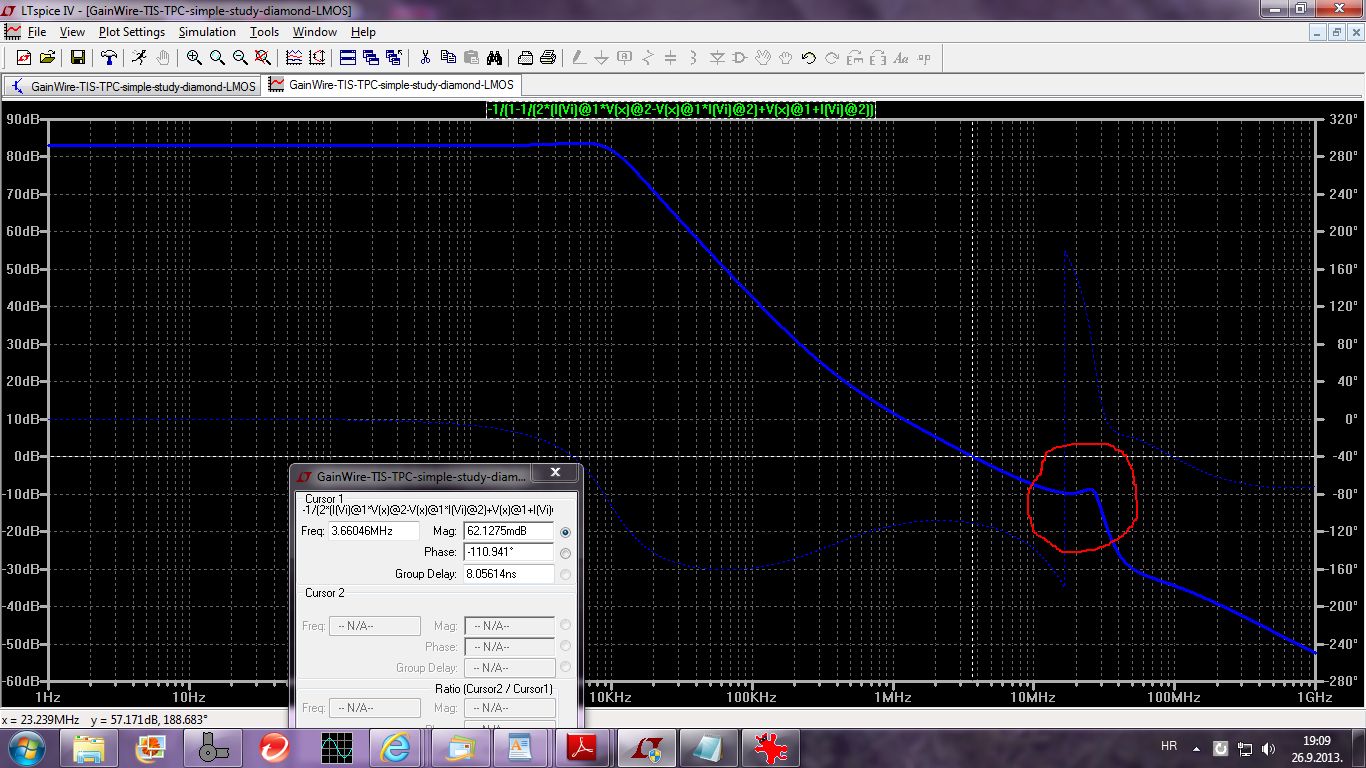The width and height of the screenshot is (1366, 768).
Task: Click the Copy toolbar icon
Action: click(448, 58)
